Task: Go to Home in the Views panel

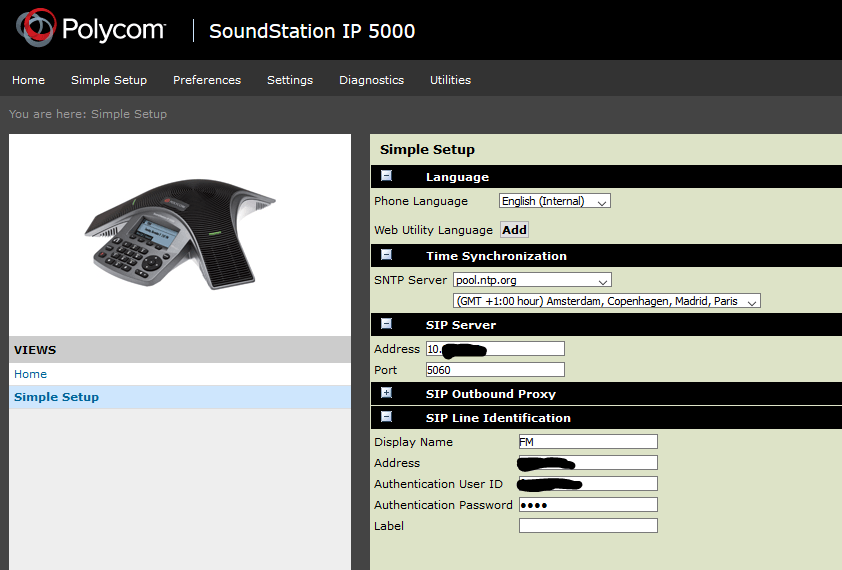Action: (31, 374)
